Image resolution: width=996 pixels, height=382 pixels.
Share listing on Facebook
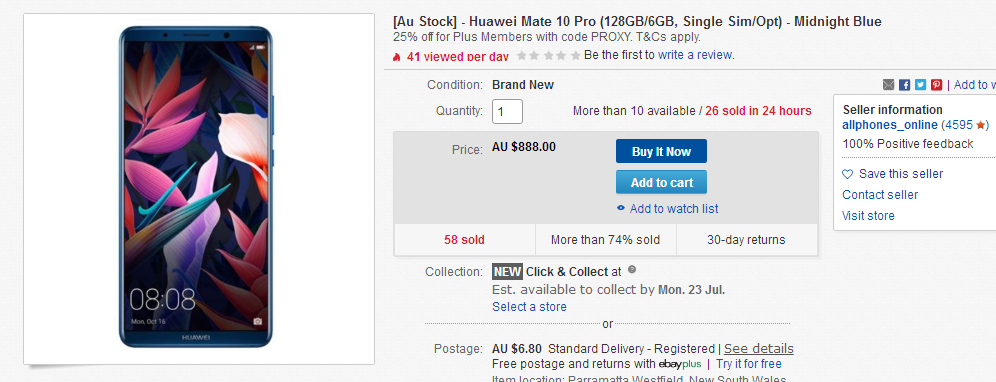905,85
